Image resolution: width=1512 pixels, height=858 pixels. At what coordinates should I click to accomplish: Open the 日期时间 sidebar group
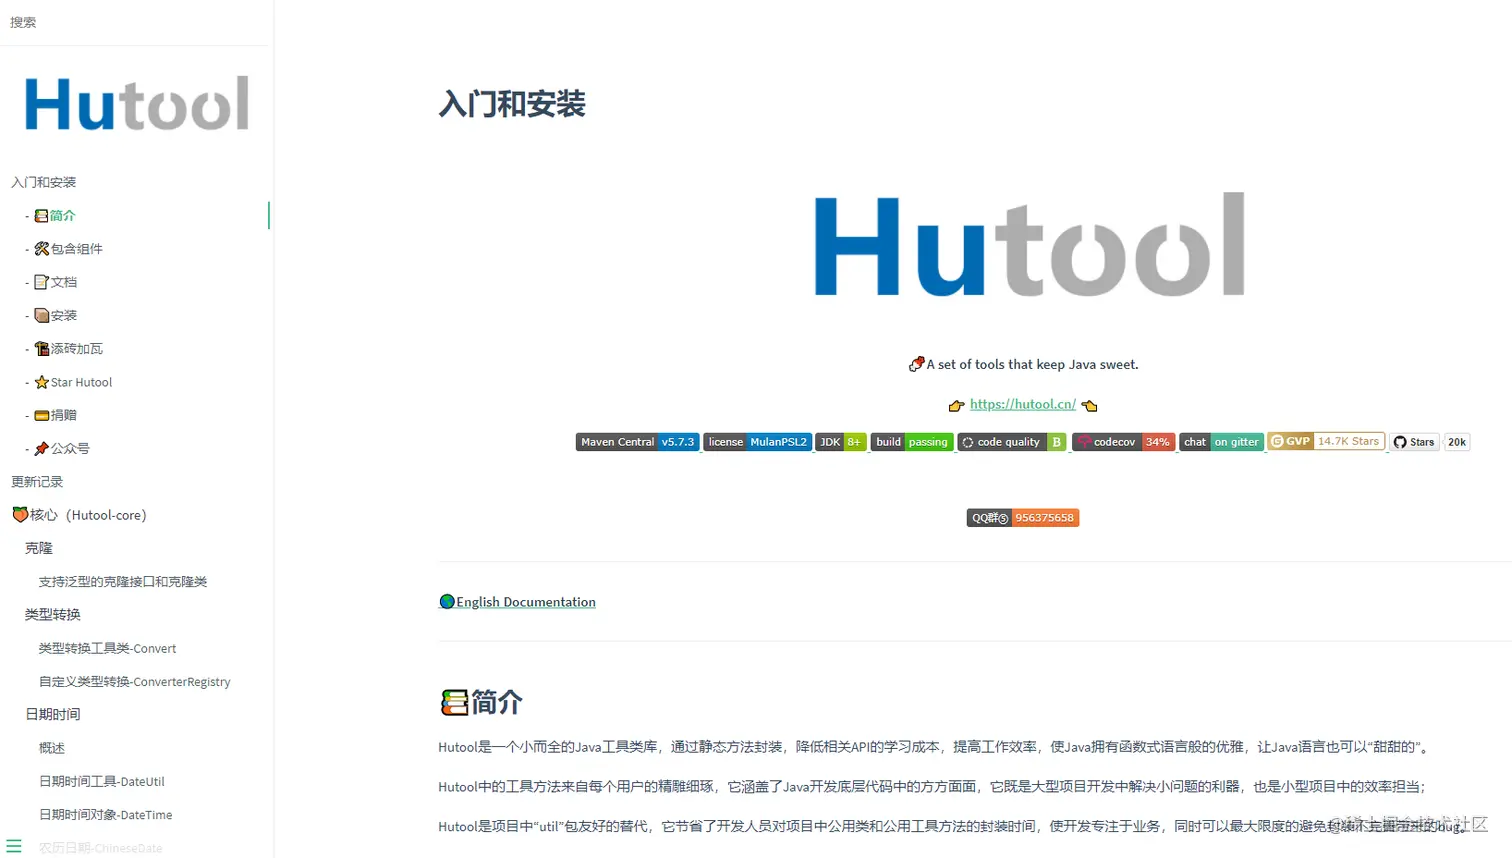click(53, 715)
